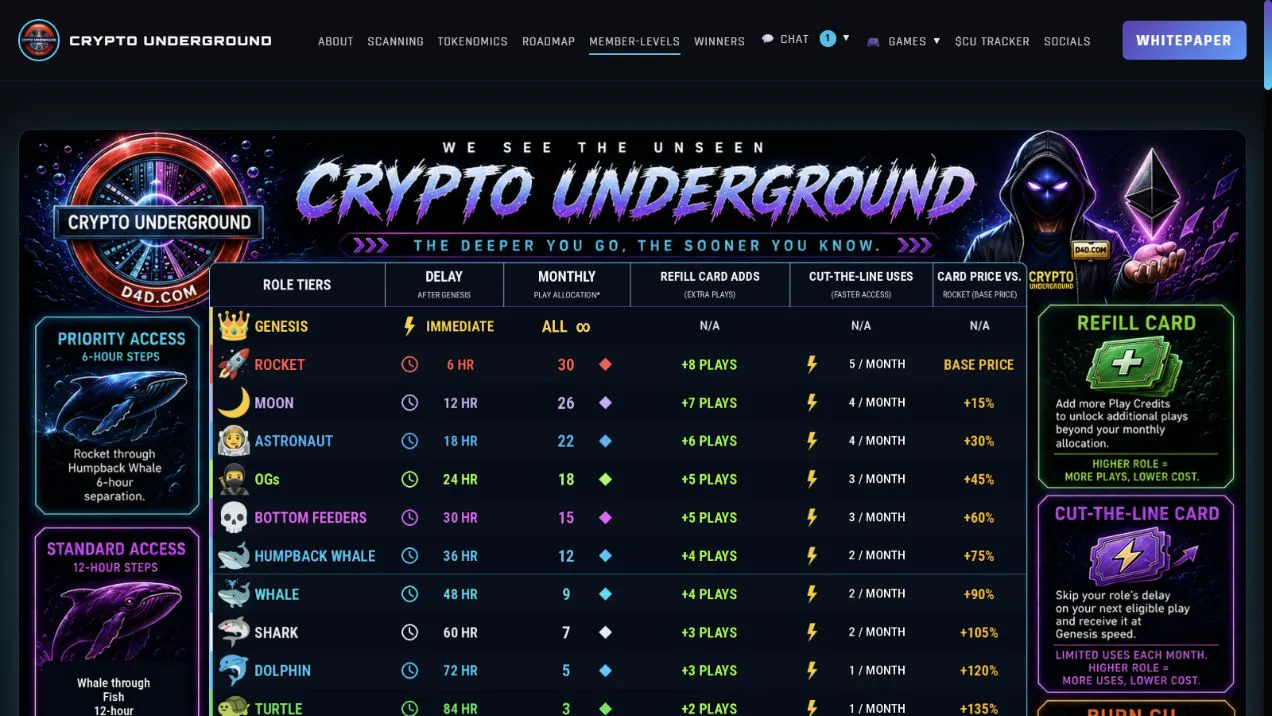Click the 3 / MONTH cell in OGs row
This screenshot has height=716, width=1272.
877,479
